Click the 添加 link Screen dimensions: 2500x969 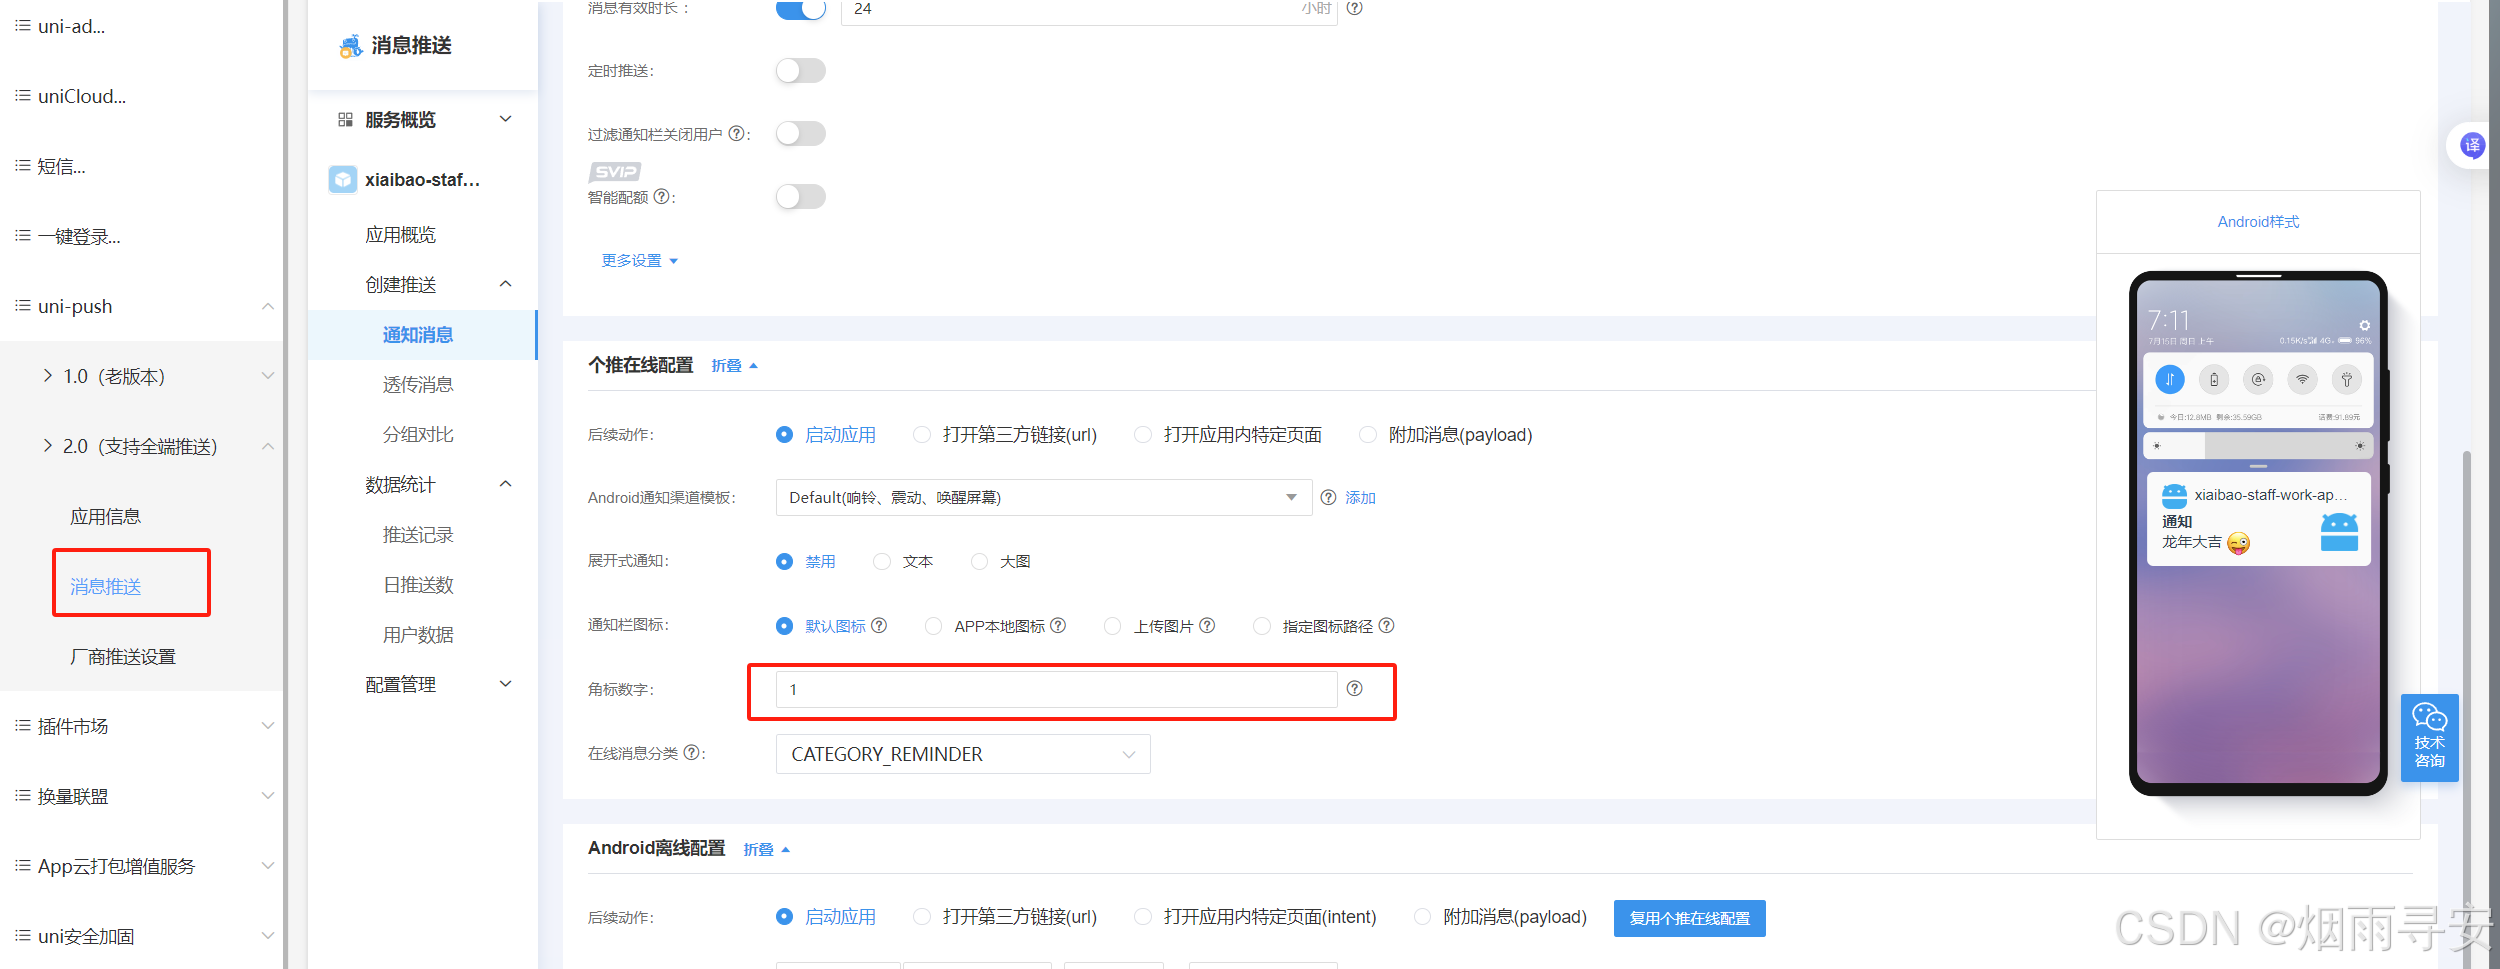point(1360,497)
